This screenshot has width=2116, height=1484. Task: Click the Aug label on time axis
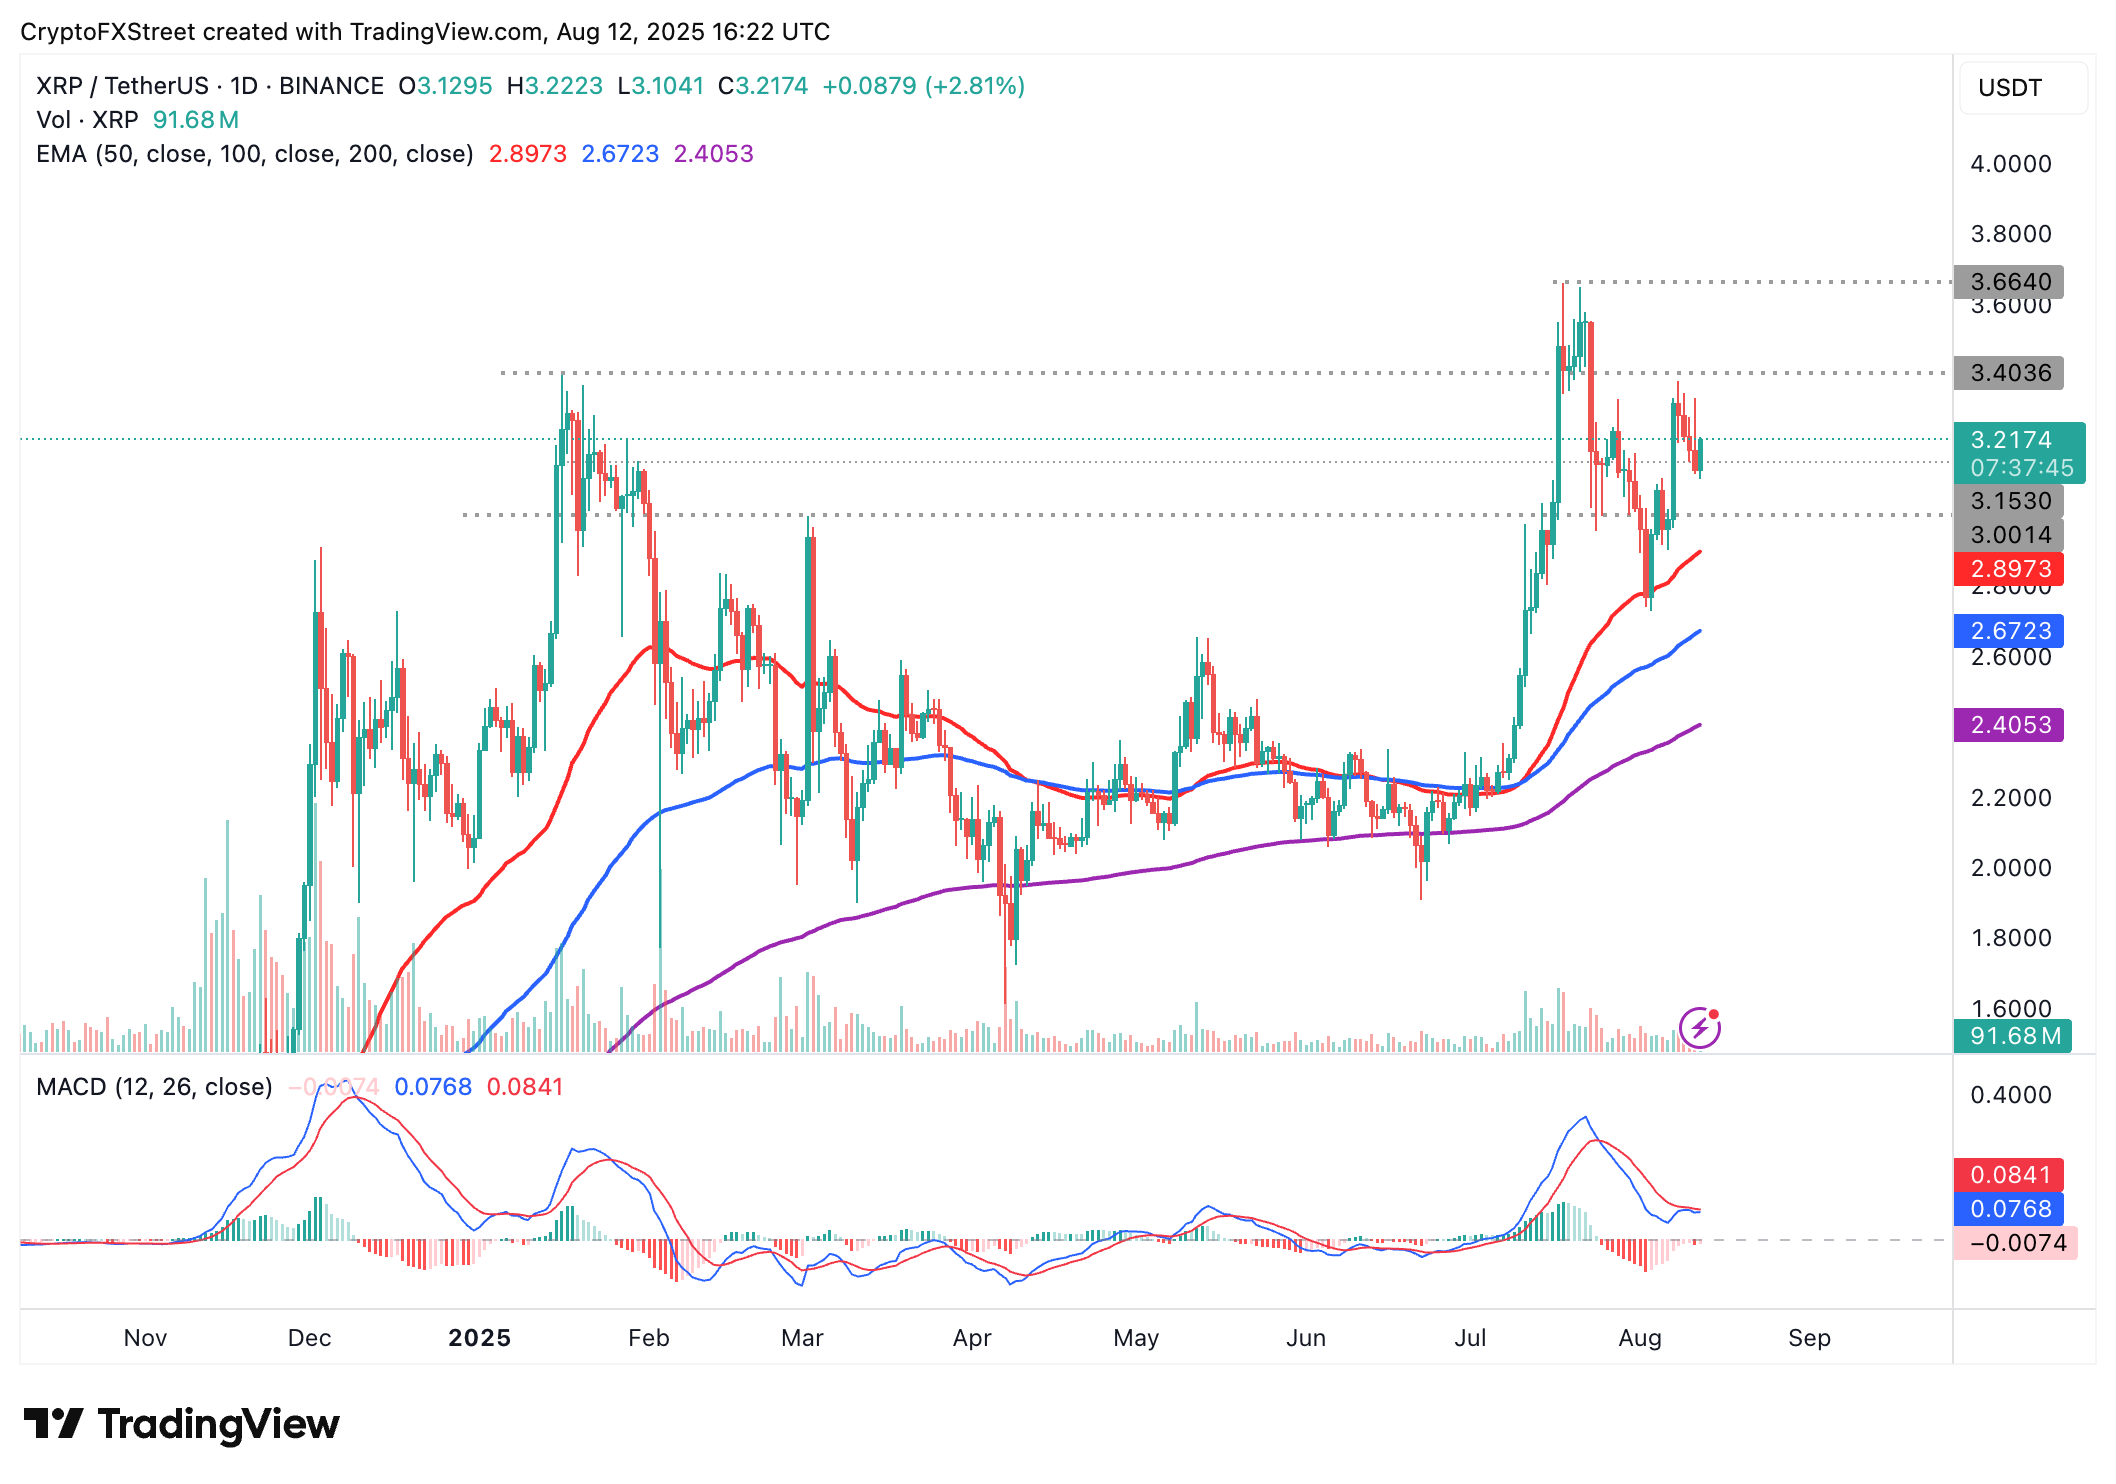[x=1639, y=1338]
